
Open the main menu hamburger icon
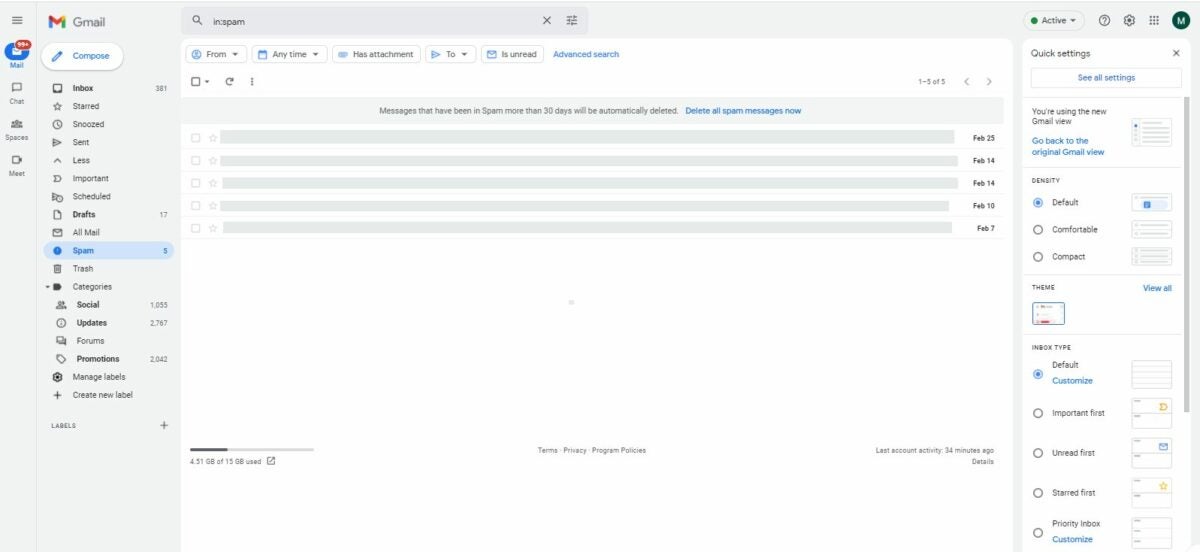point(17,20)
